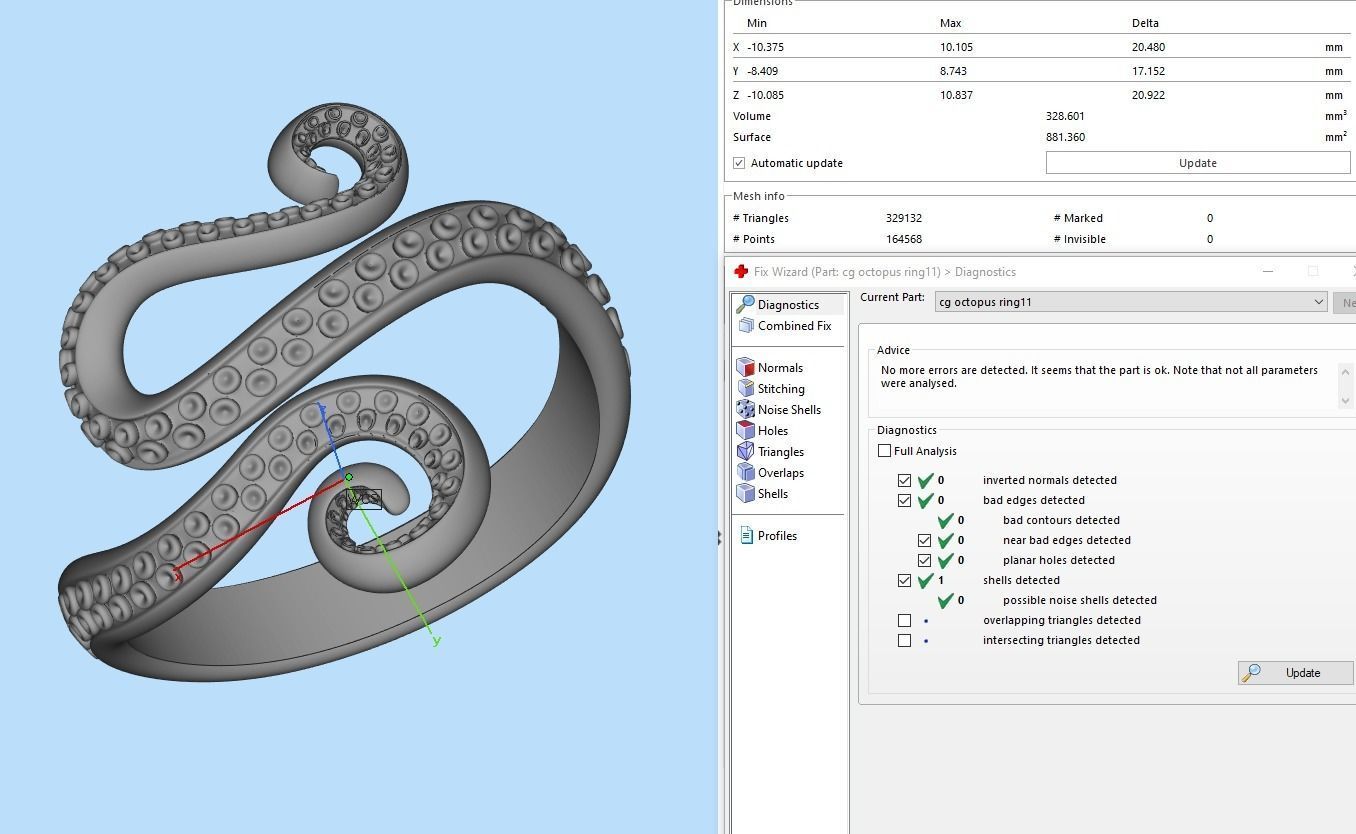
Task: Uncheck inverted normals detected checkbox
Action: click(x=904, y=480)
